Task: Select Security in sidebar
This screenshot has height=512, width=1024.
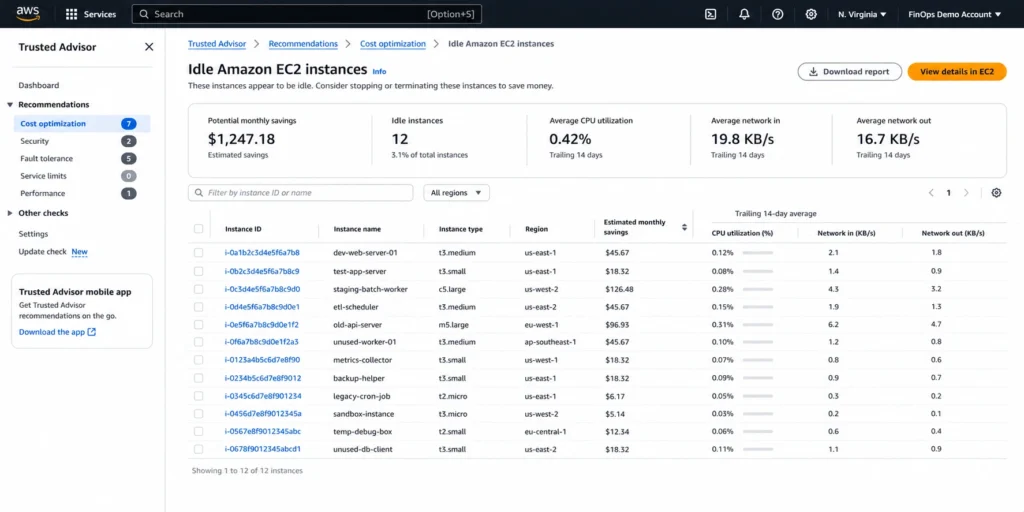Action: pos(35,141)
